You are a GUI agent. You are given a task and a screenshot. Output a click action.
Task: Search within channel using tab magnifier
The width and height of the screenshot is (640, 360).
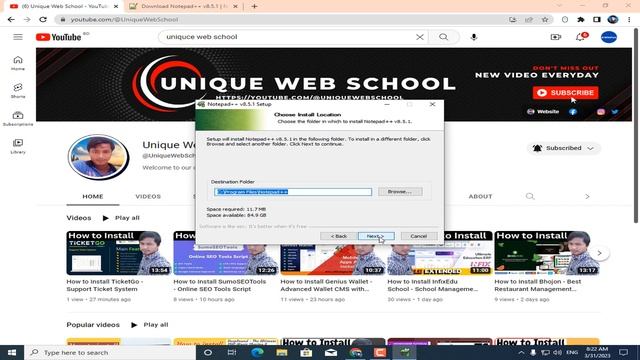(530, 196)
